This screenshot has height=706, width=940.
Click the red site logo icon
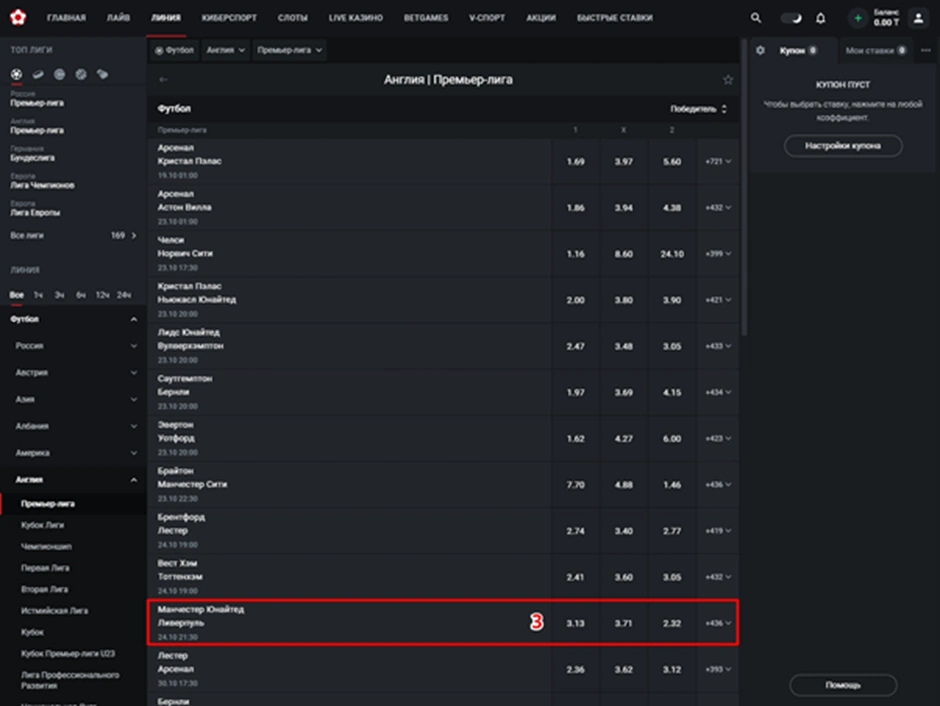18,17
